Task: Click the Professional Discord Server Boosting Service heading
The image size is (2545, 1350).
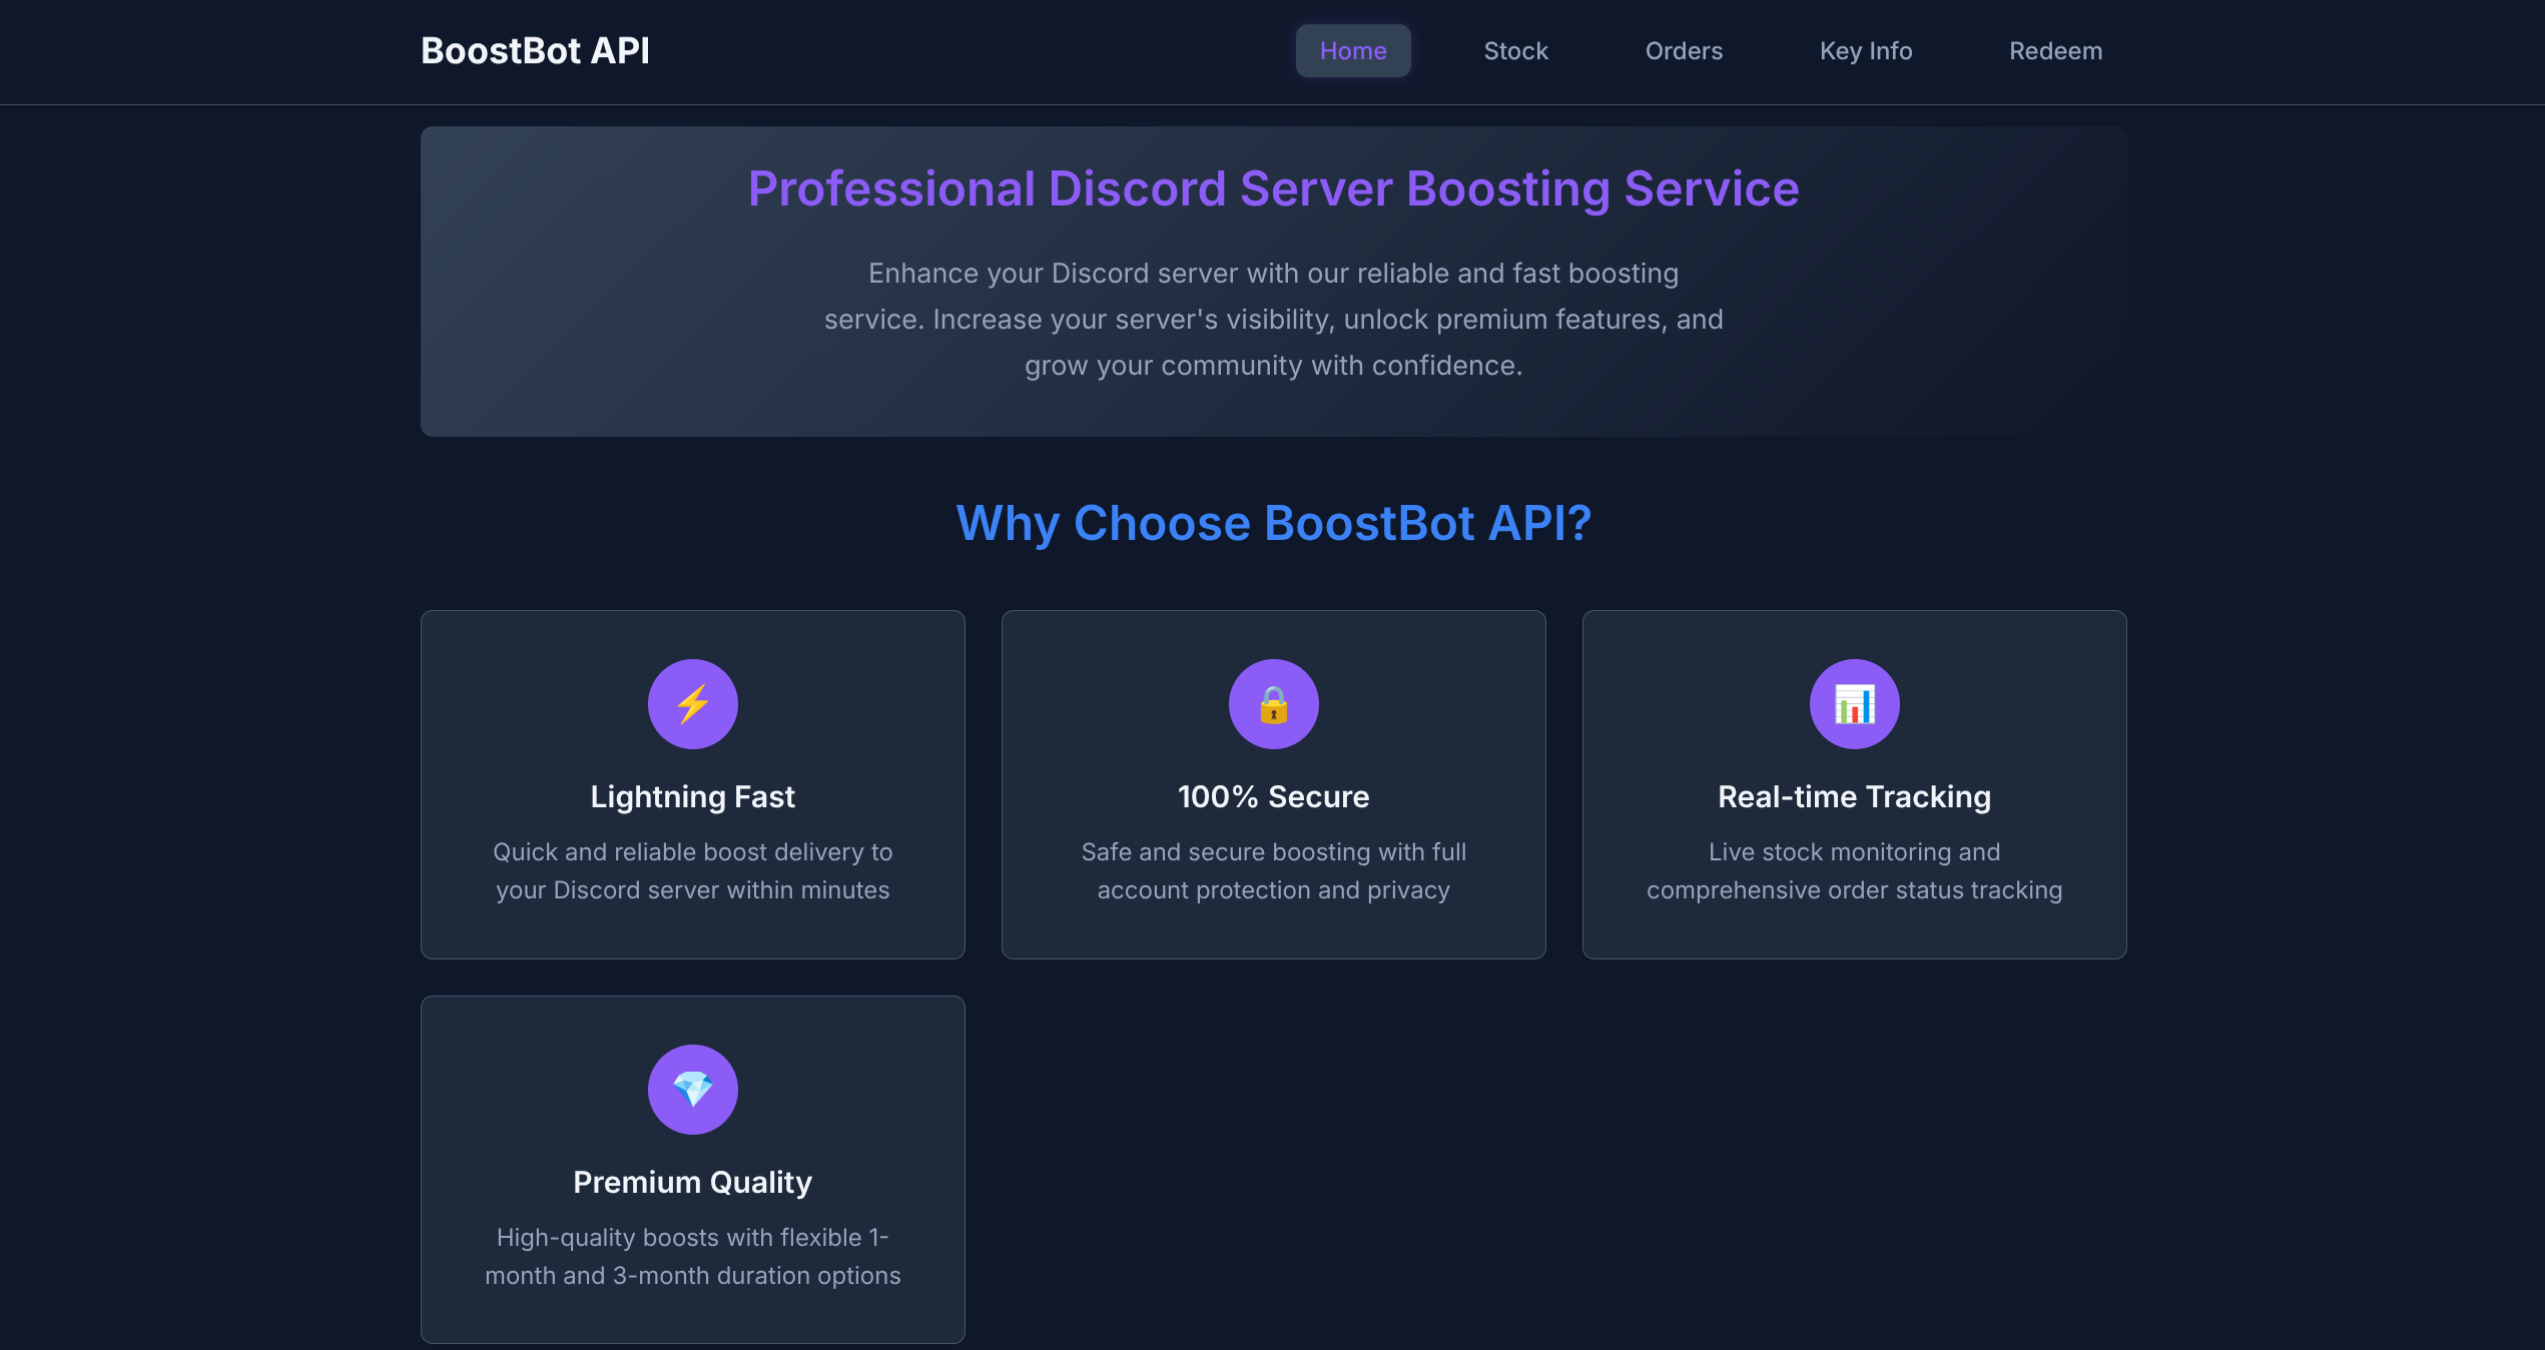Action: click(1273, 188)
